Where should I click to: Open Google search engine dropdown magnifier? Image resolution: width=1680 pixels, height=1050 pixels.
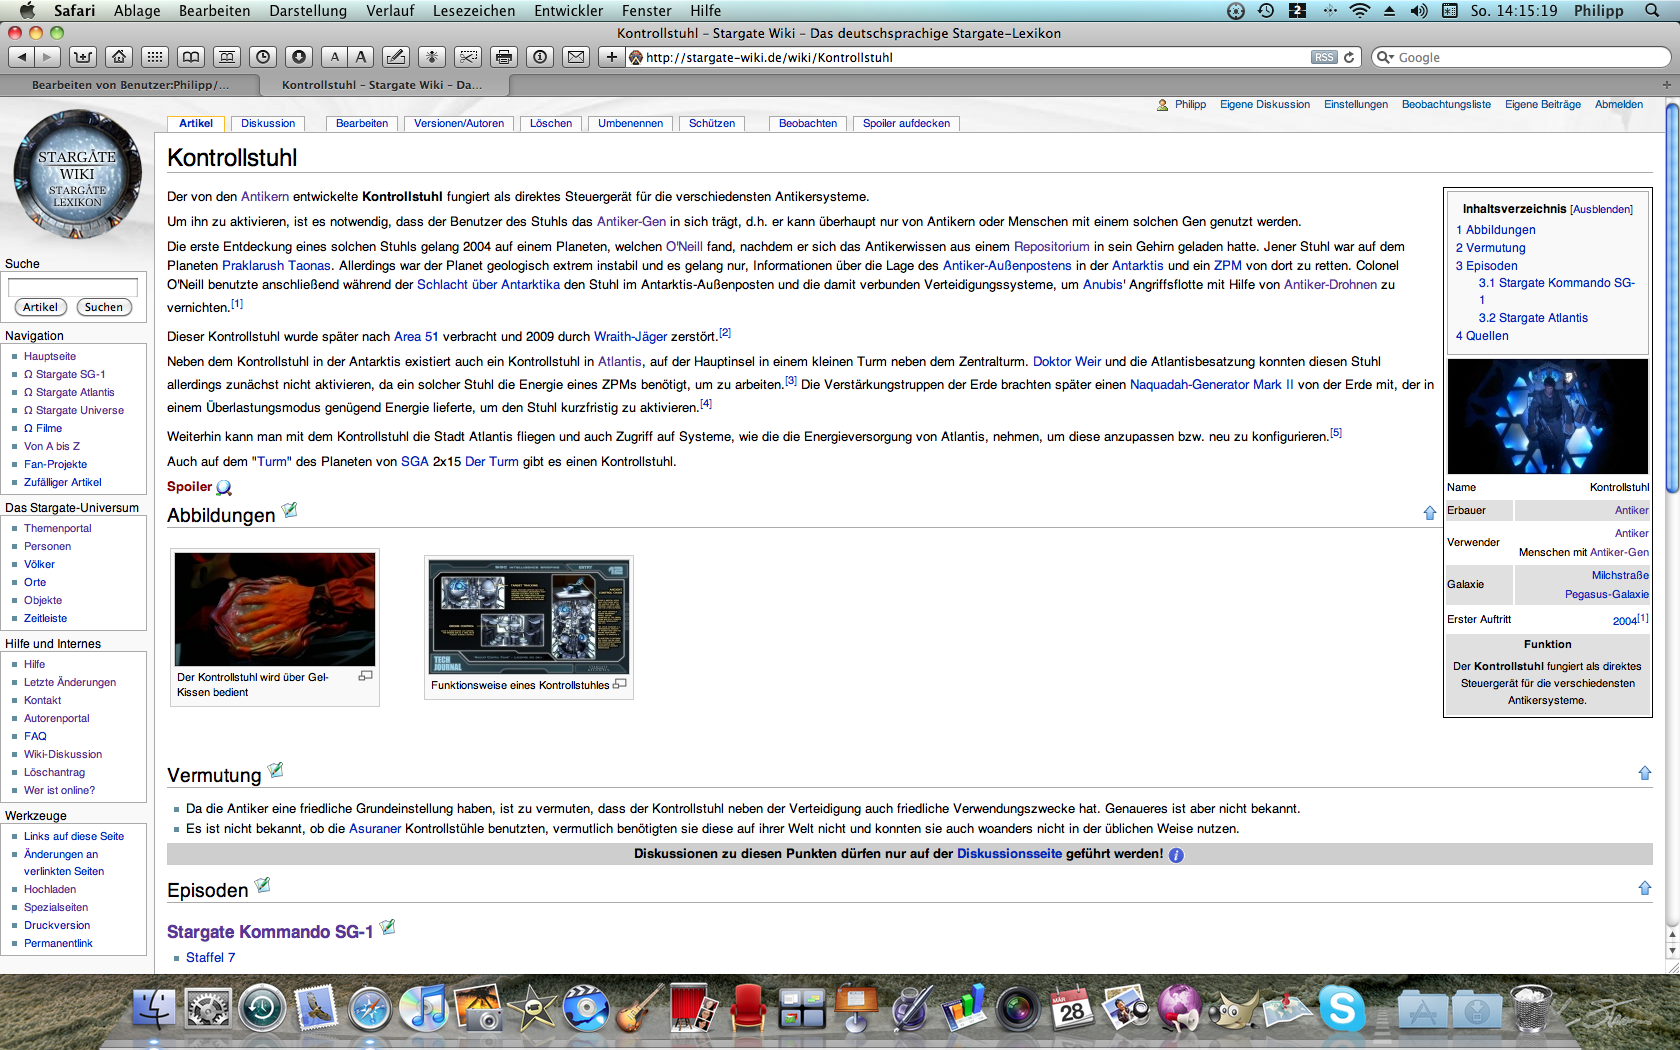[1385, 57]
